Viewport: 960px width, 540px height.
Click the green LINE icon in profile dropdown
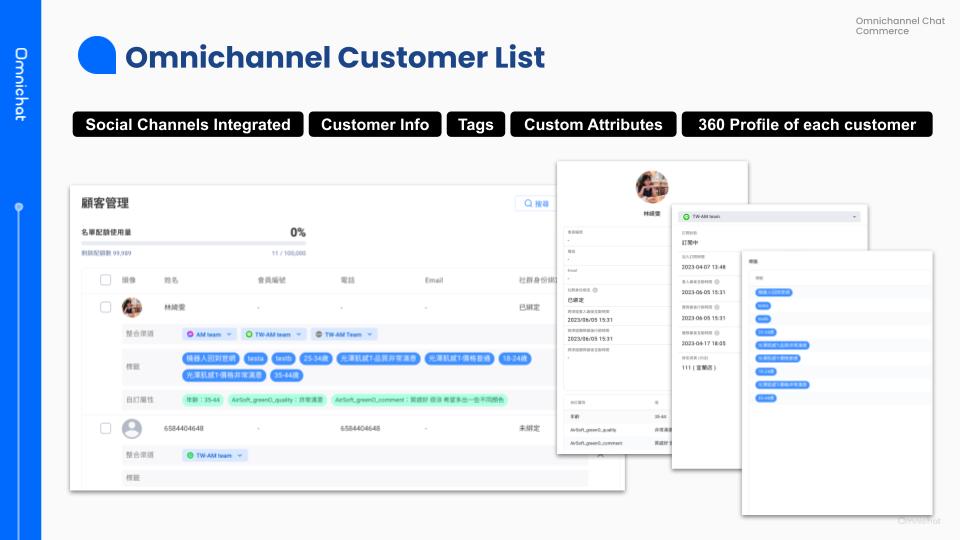(x=685, y=216)
